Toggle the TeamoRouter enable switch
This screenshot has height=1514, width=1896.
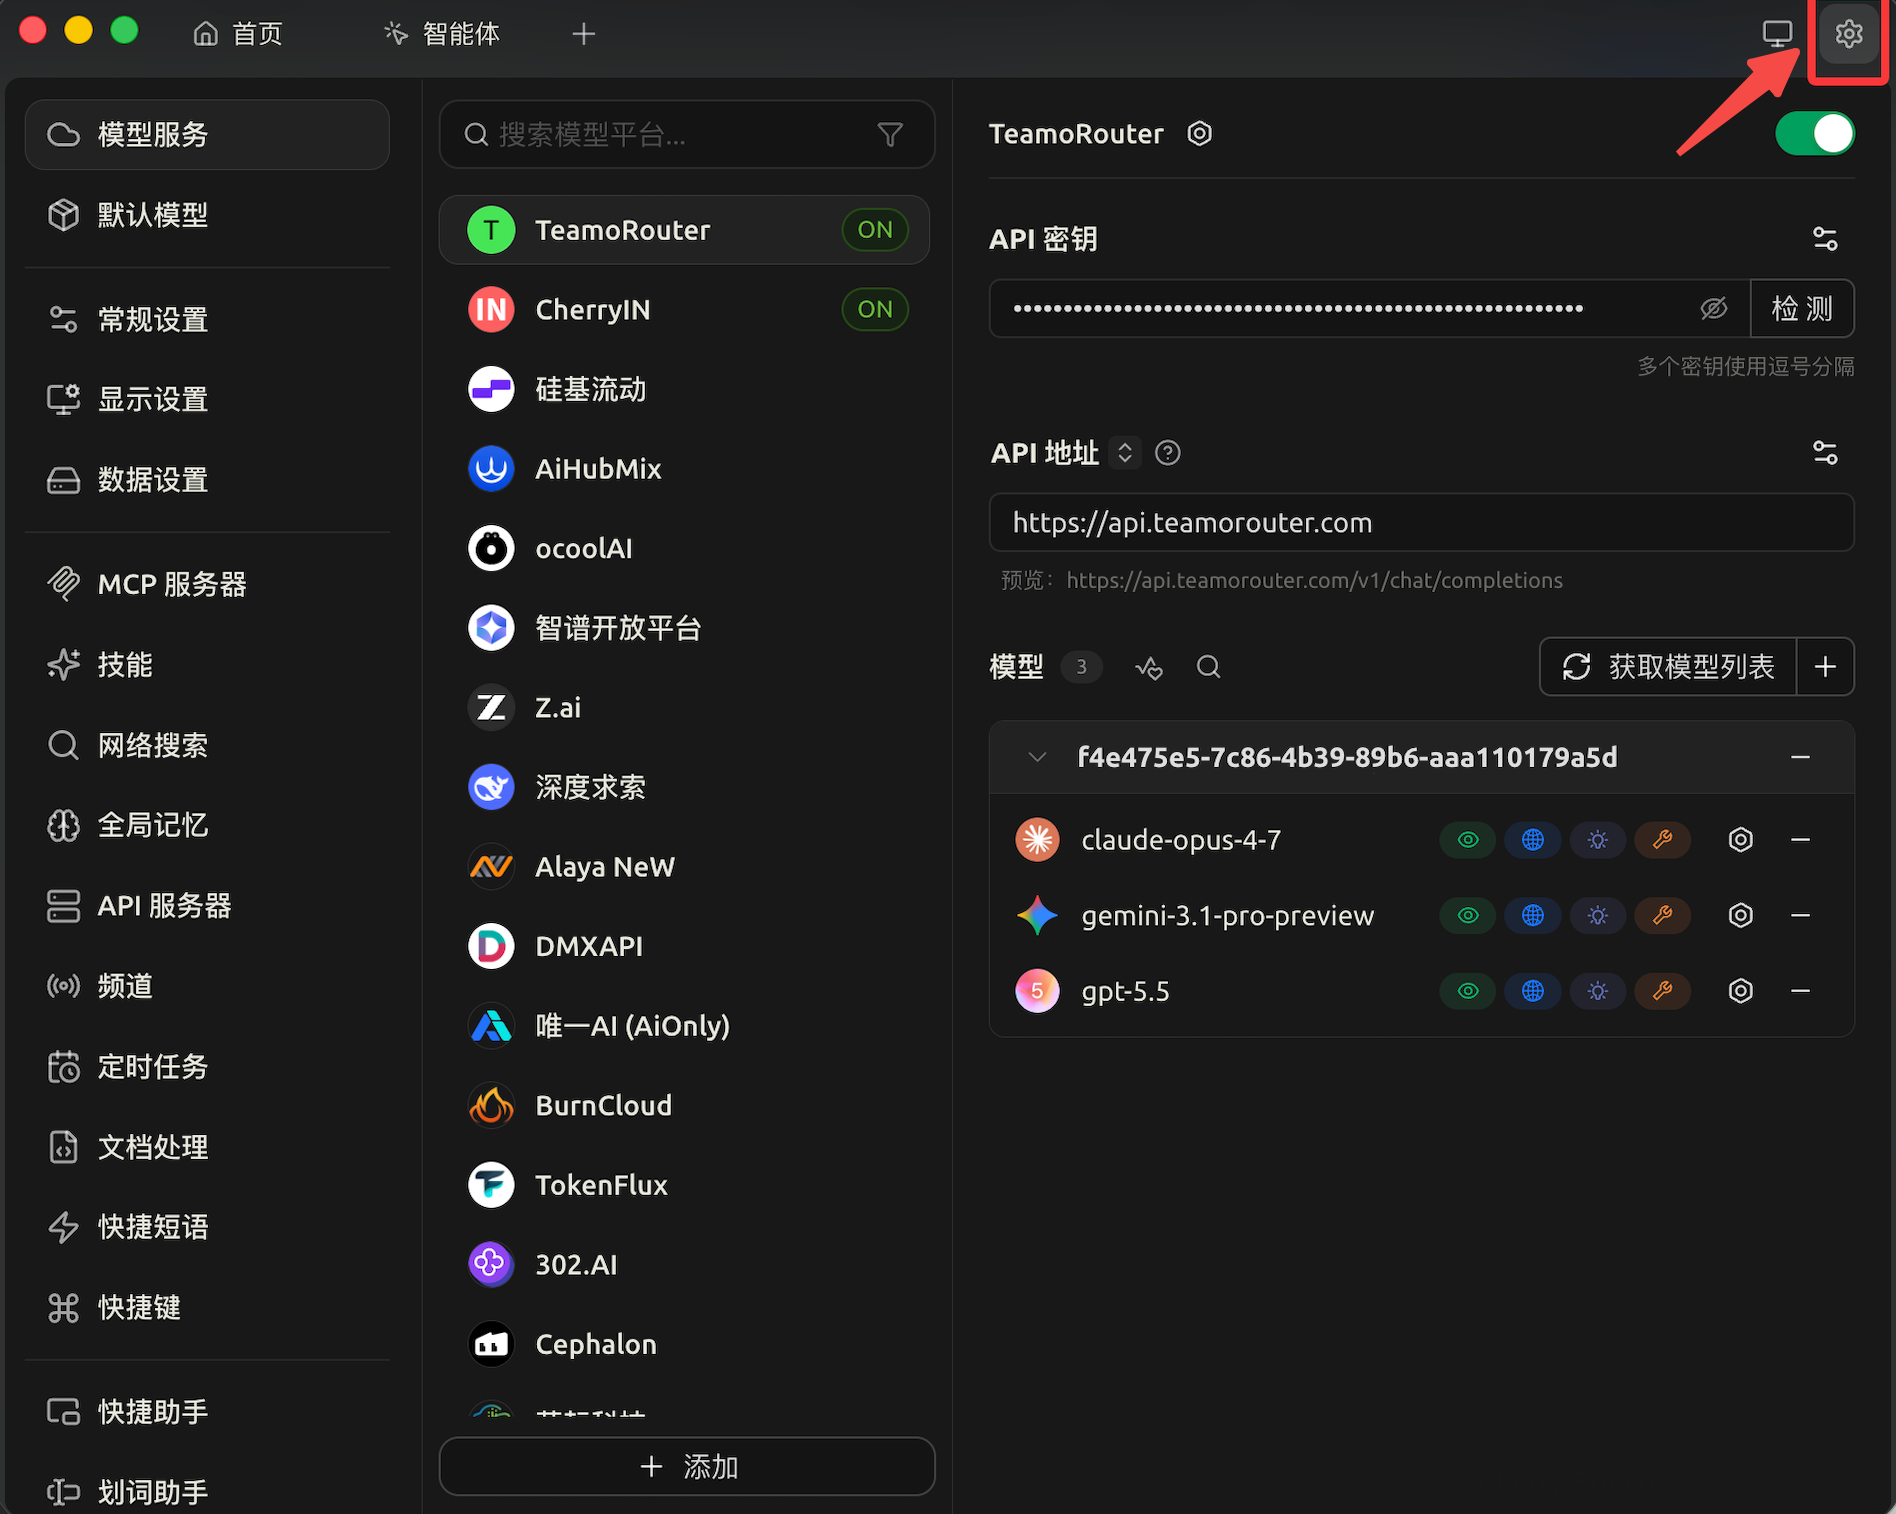tap(1814, 133)
